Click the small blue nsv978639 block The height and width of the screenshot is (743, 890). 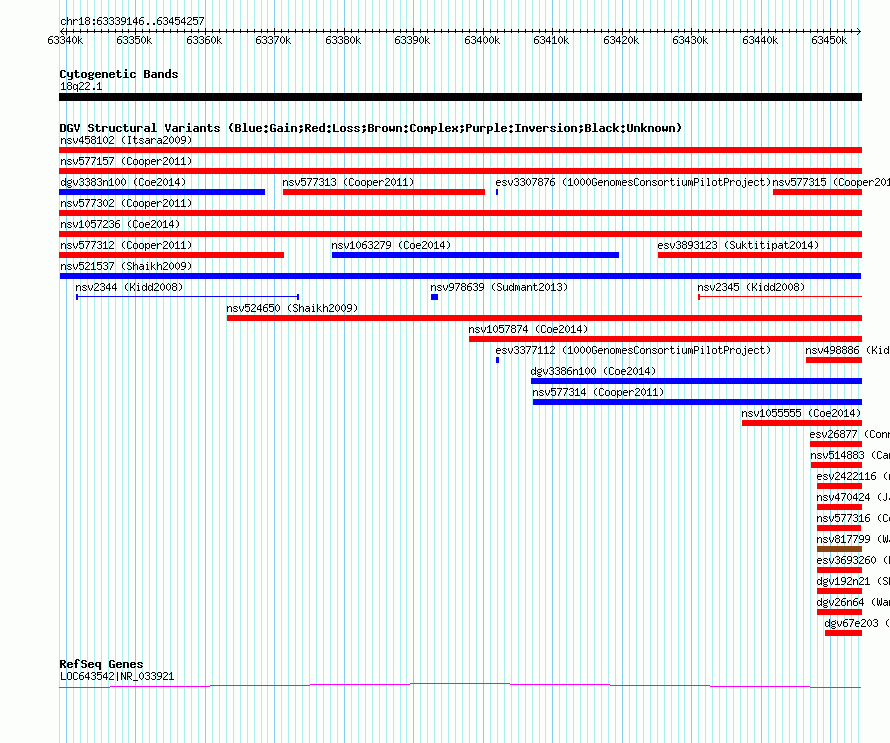tap(434, 297)
